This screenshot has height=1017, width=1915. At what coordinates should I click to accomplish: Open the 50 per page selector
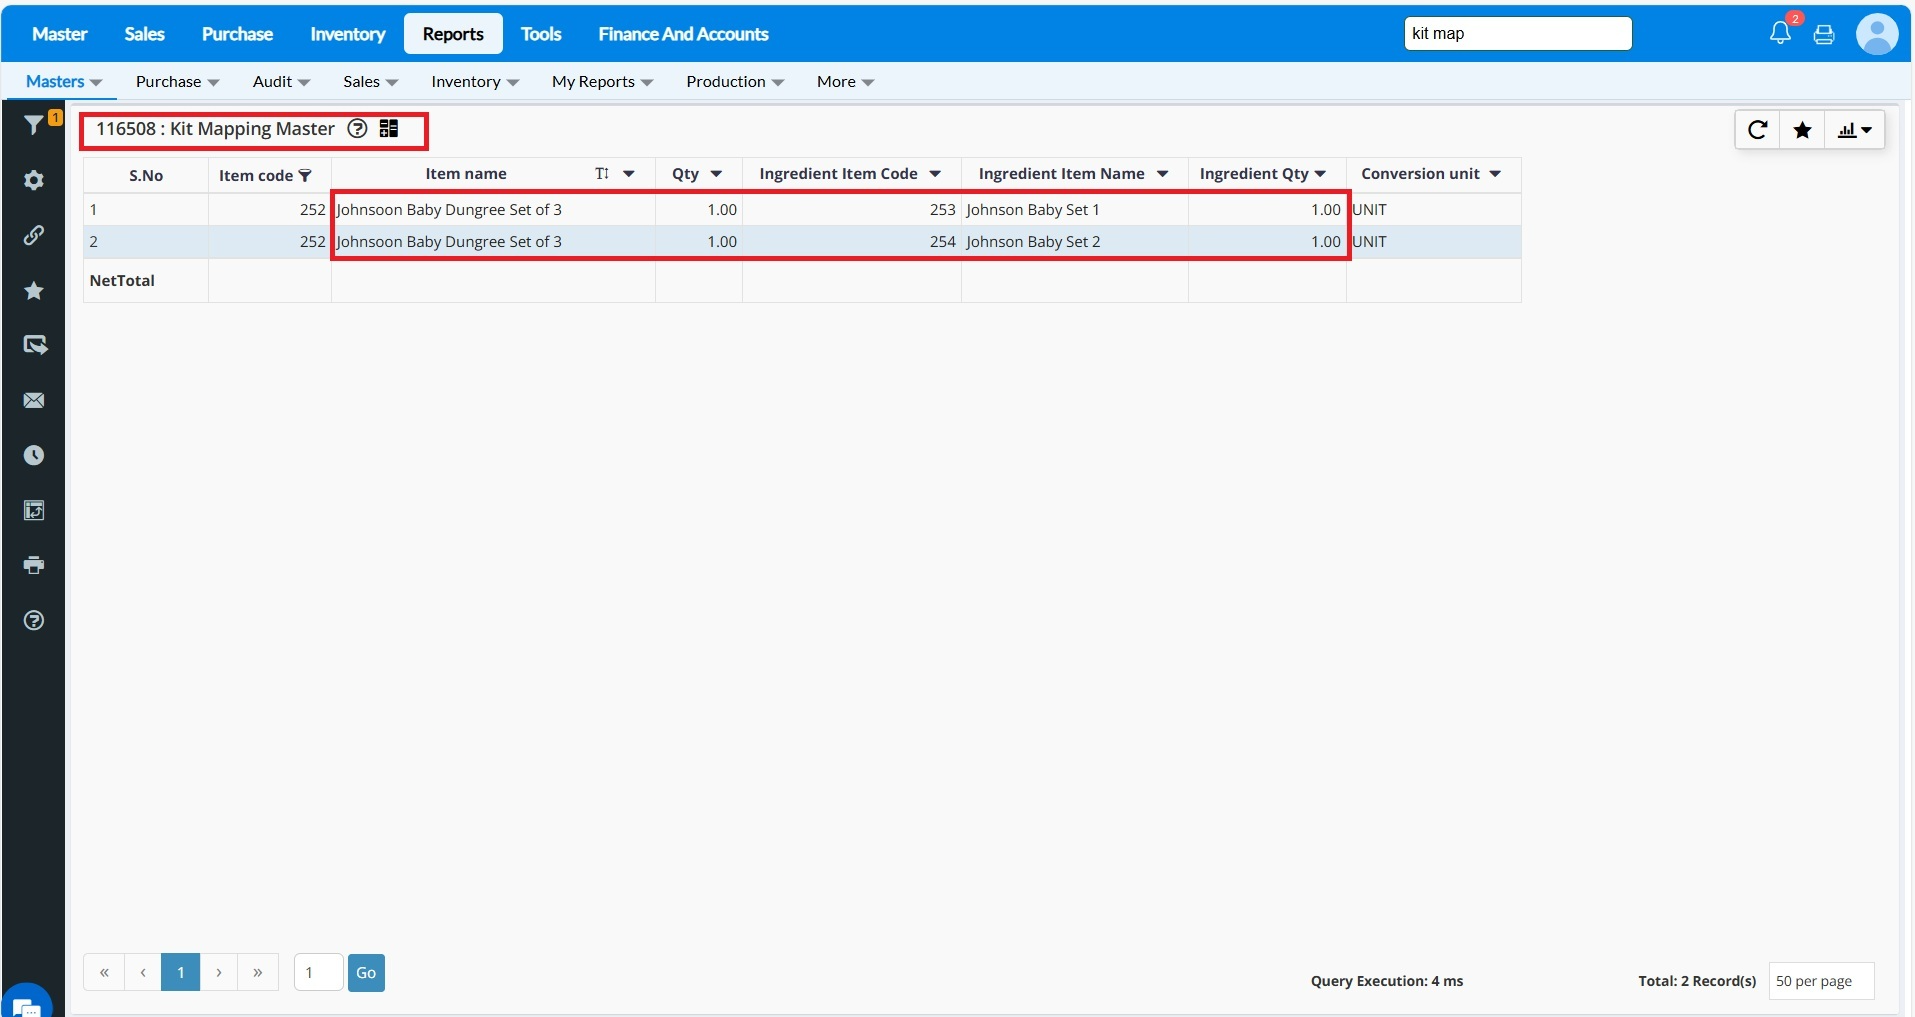pyautogui.click(x=1821, y=981)
